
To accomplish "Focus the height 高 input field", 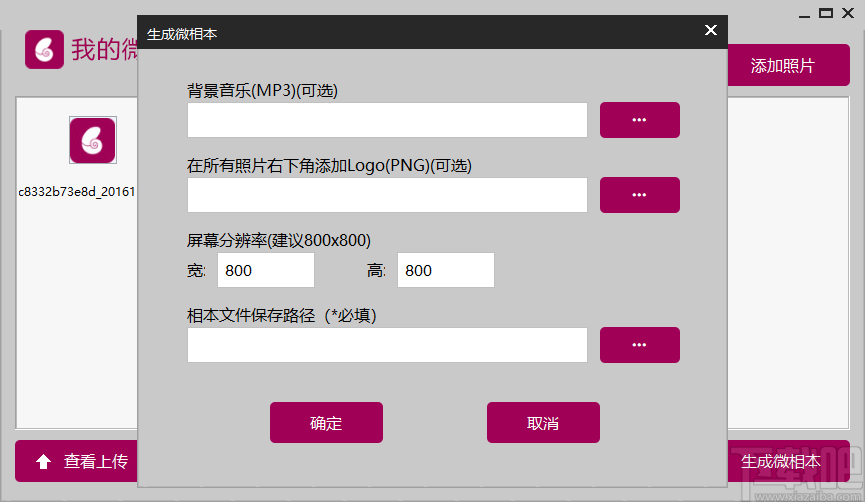I will pyautogui.click(x=446, y=270).
